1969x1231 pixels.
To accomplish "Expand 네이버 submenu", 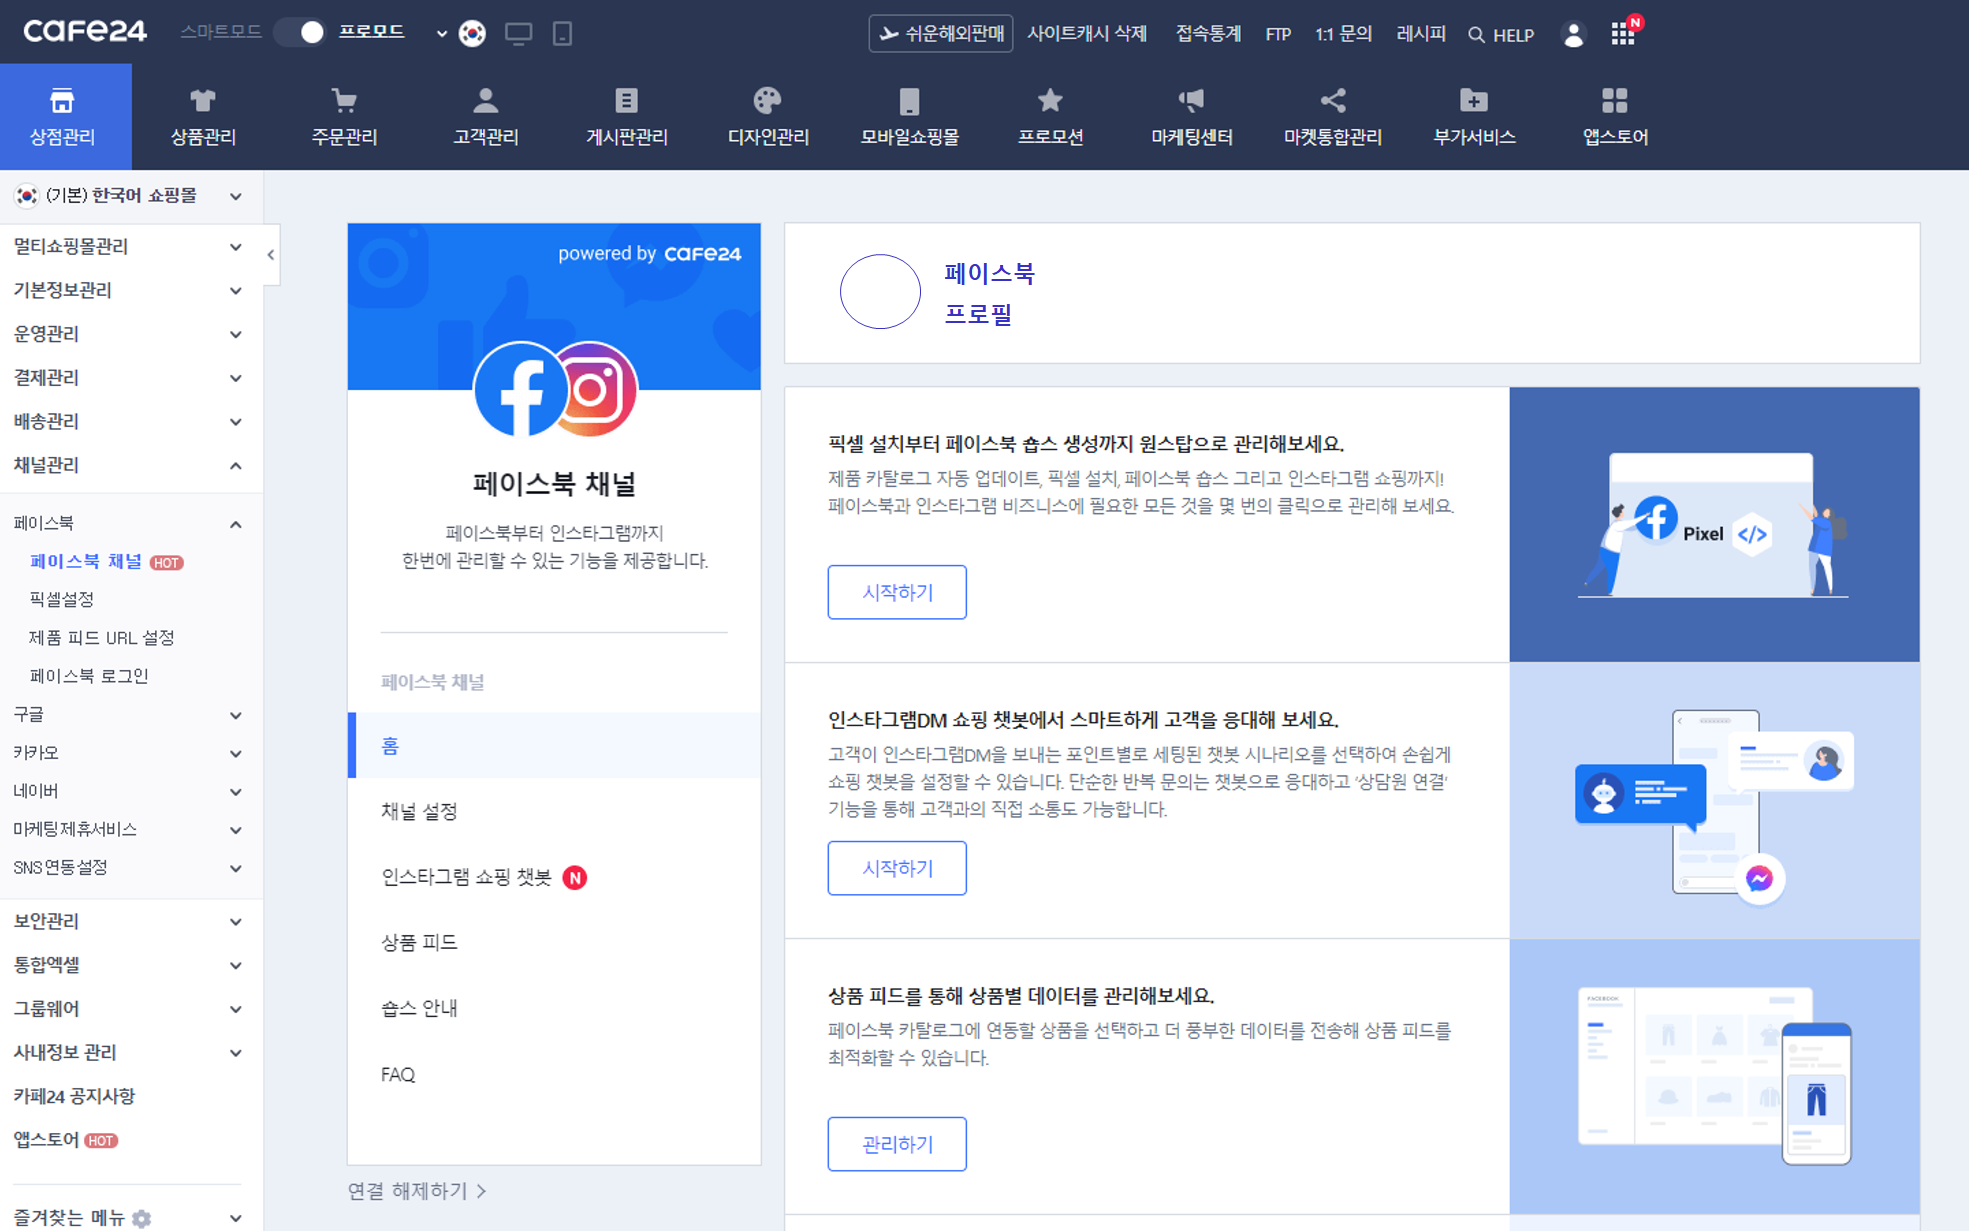I will pyautogui.click(x=130, y=791).
